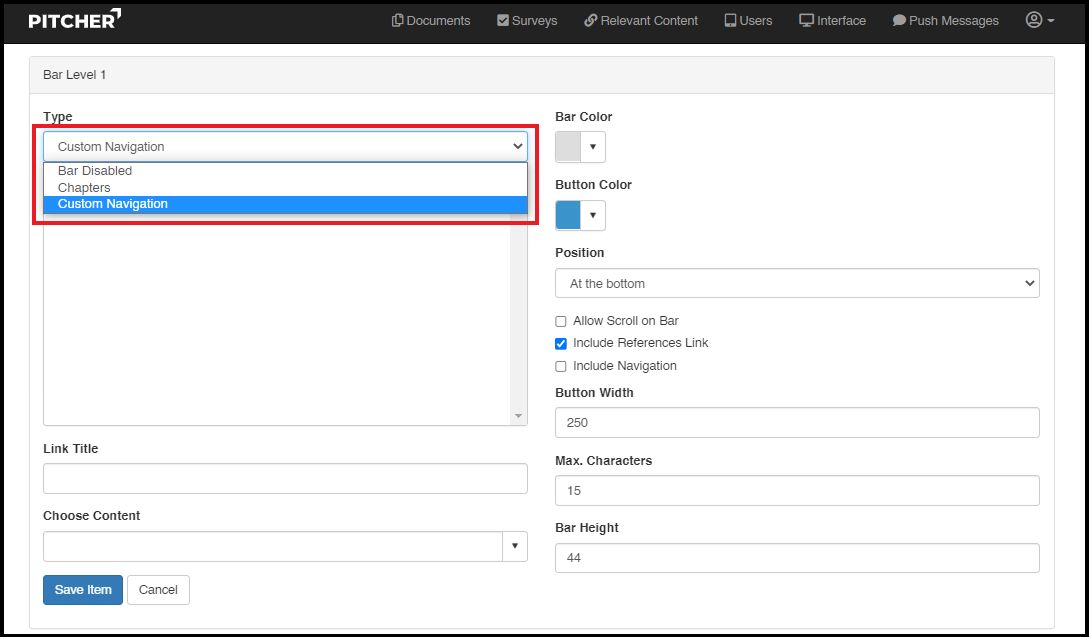Open the Choose Content dropdown arrow
The height and width of the screenshot is (637, 1089).
click(514, 546)
